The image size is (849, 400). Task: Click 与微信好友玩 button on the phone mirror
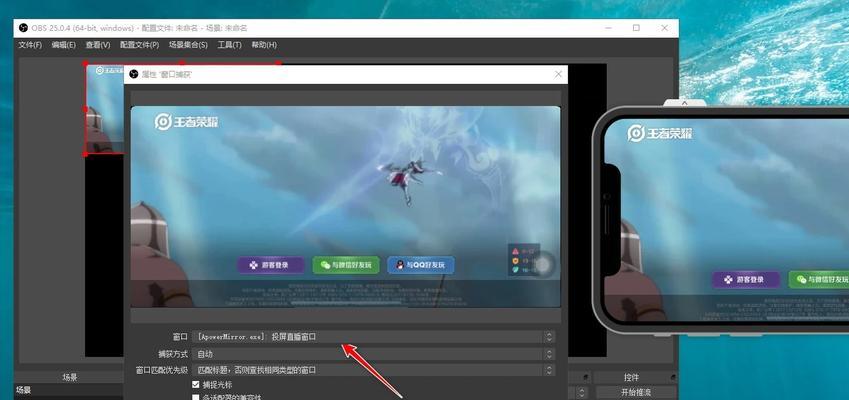(819, 280)
